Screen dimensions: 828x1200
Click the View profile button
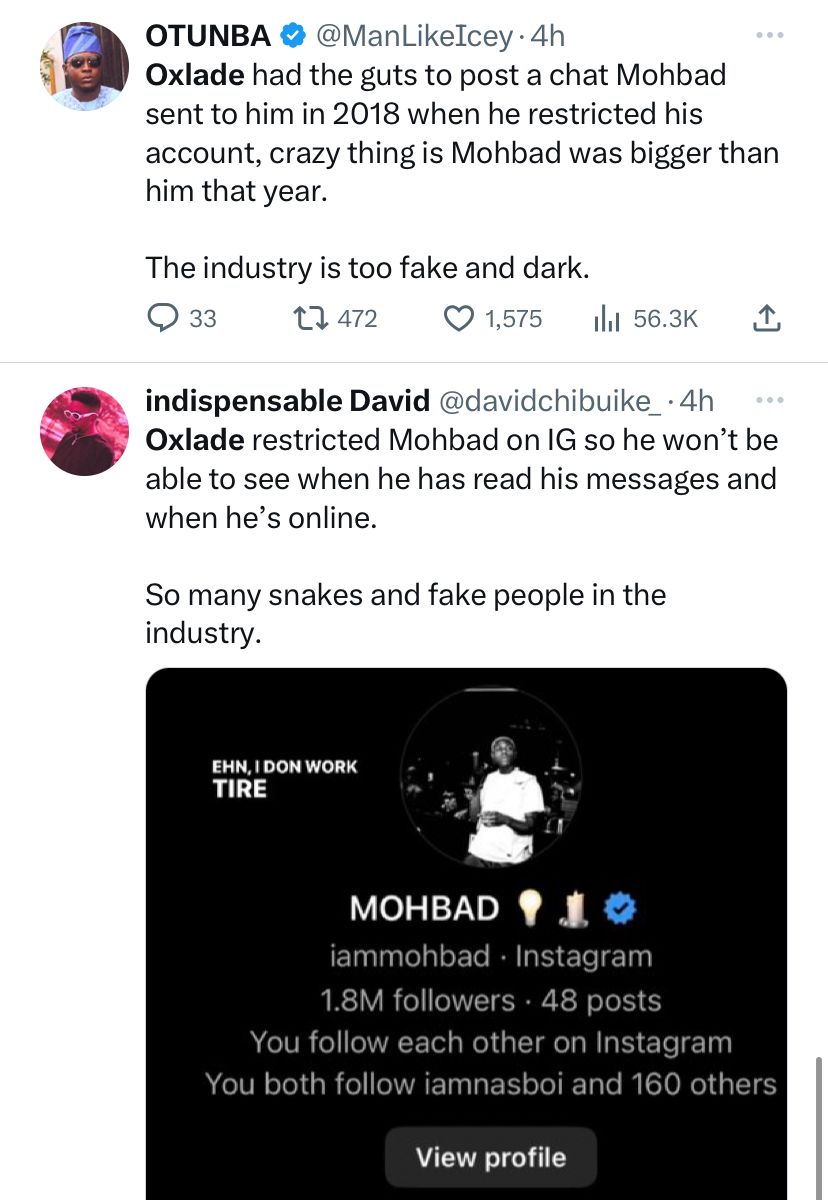click(490, 1157)
